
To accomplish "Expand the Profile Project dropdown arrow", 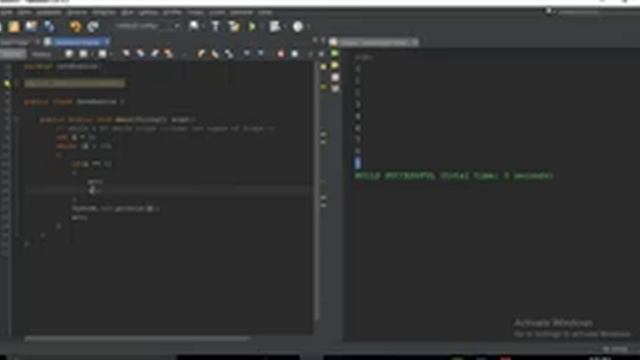I will (309, 27).
